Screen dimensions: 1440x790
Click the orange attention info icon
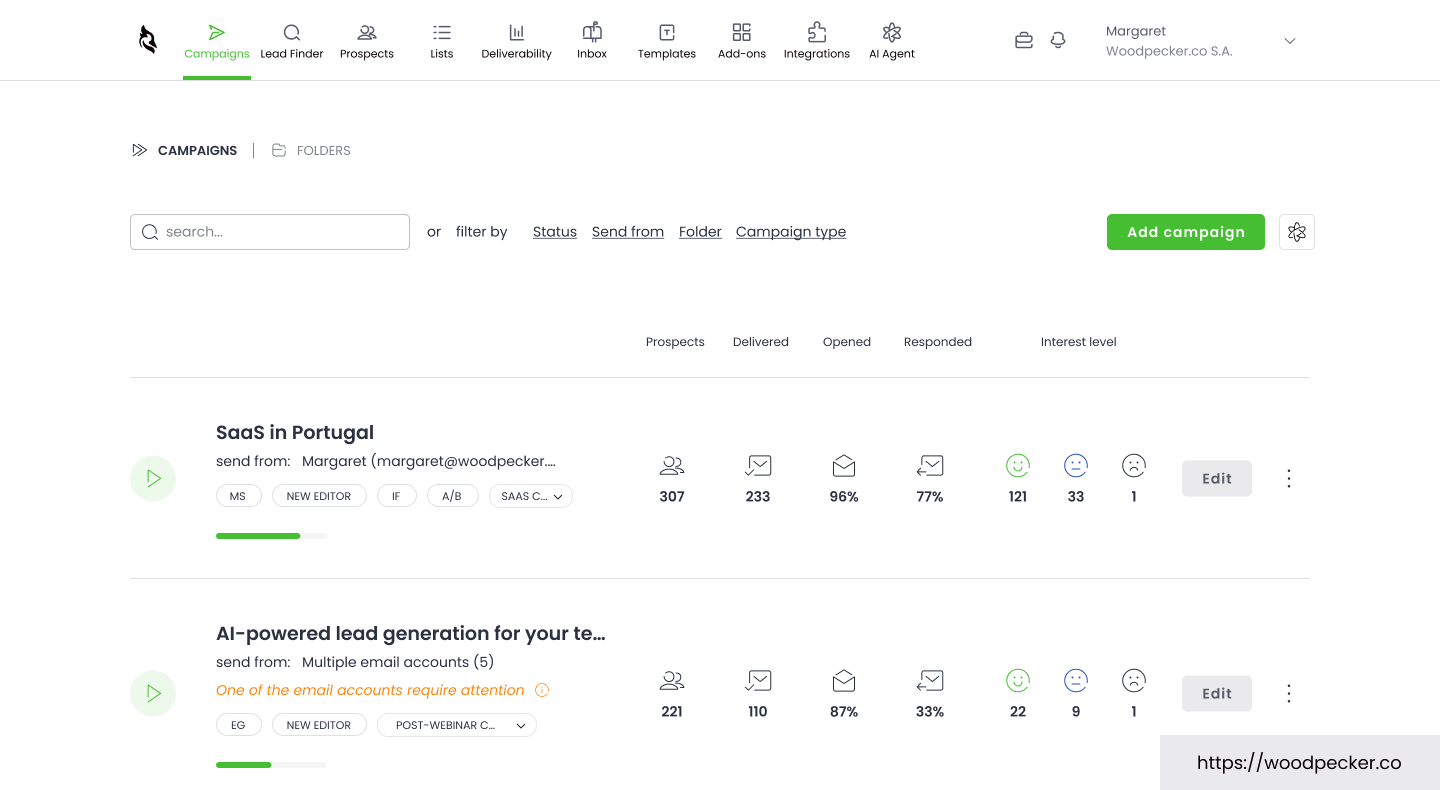point(542,690)
